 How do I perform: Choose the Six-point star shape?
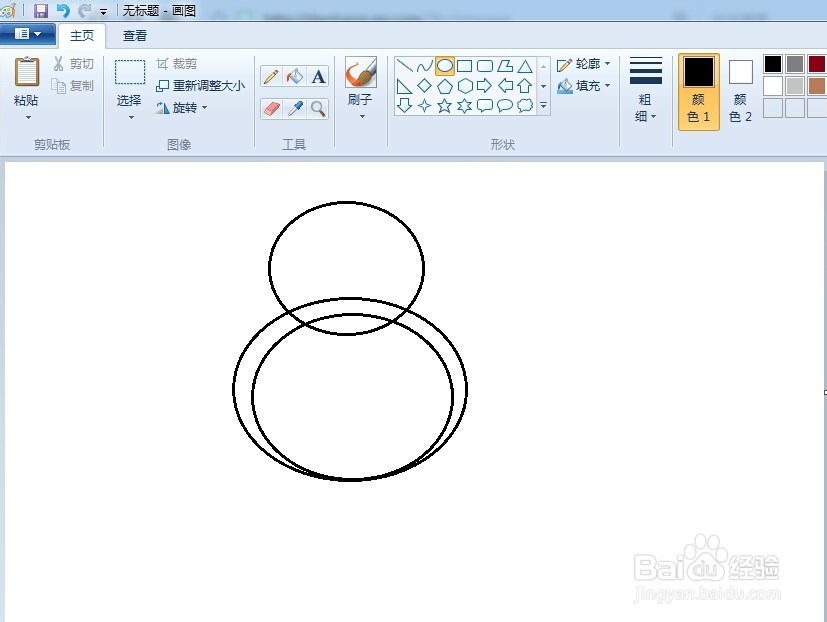click(x=465, y=106)
